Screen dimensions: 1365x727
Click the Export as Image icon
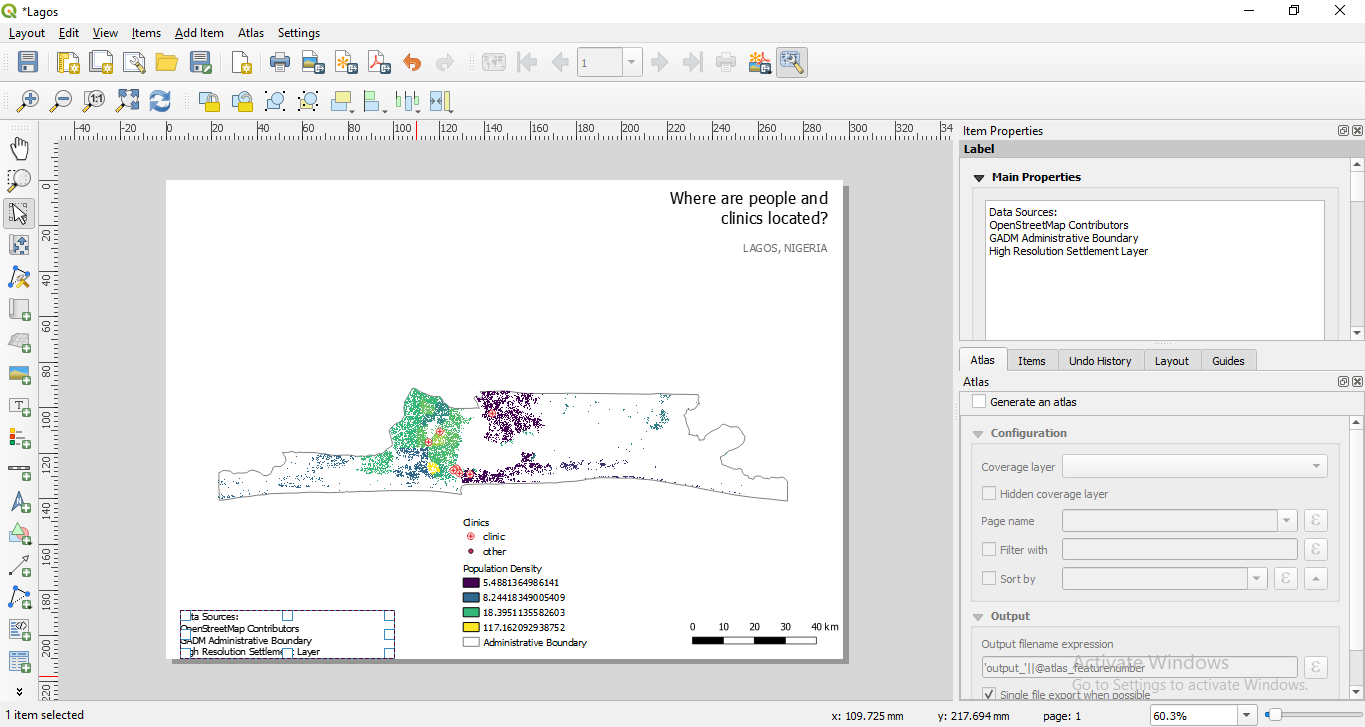point(313,63)
